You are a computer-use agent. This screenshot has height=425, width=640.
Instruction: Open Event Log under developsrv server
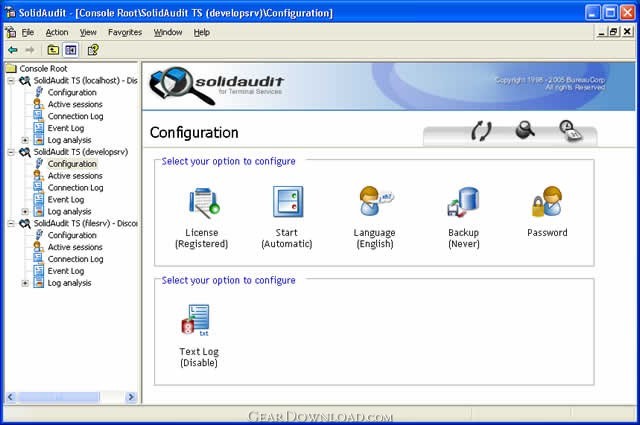(x=66, y=199)
